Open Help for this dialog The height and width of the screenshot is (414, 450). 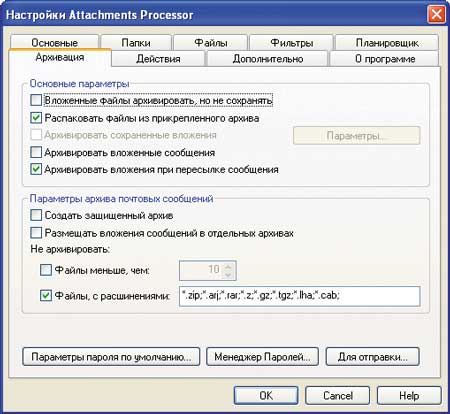tap(409, 396)
